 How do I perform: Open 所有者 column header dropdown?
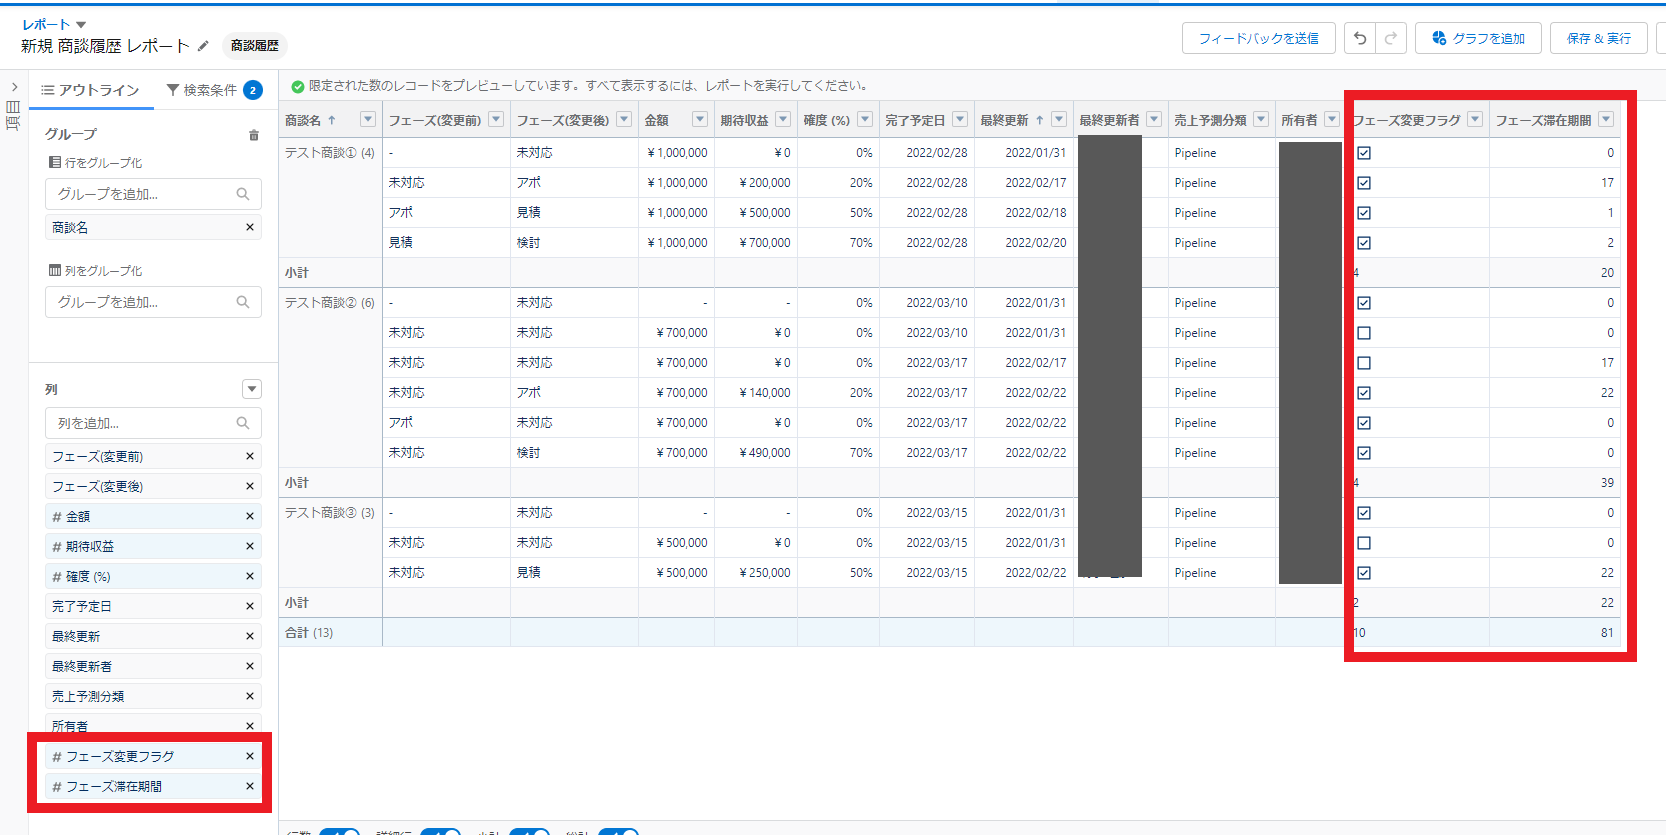(x=1332, y=119)
